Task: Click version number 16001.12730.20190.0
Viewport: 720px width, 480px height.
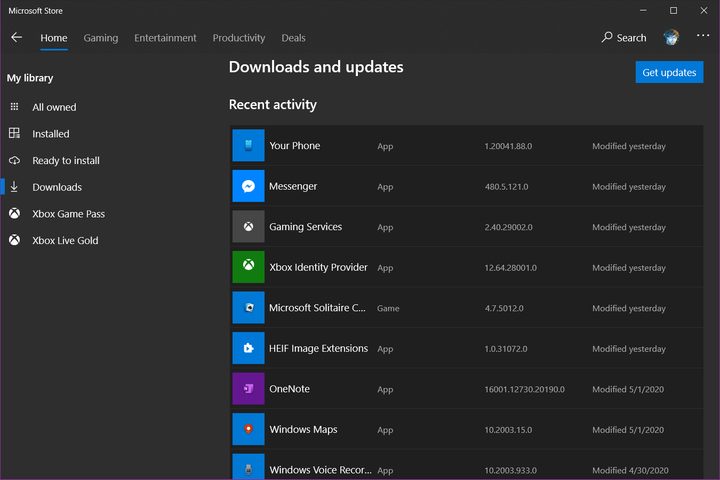Action: (x=524, y=389)
